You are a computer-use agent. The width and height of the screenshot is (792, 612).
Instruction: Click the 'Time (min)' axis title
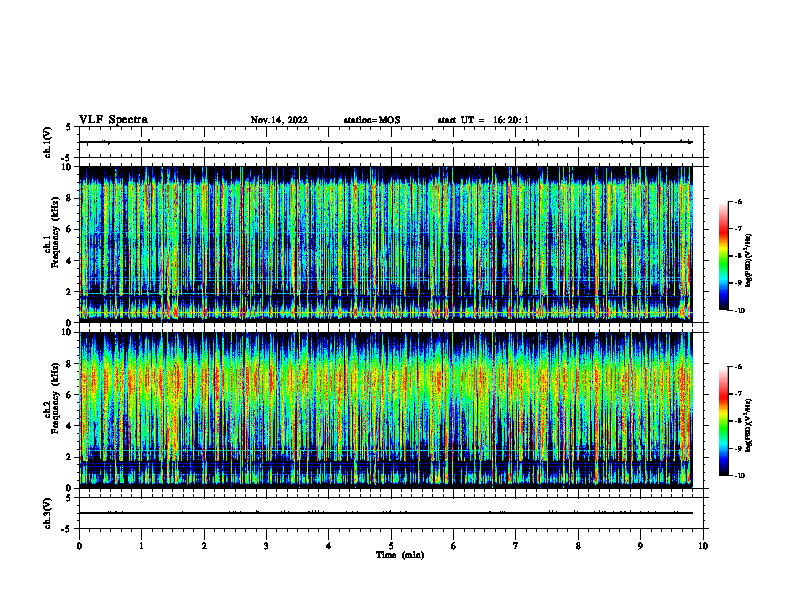pos(400,555)
